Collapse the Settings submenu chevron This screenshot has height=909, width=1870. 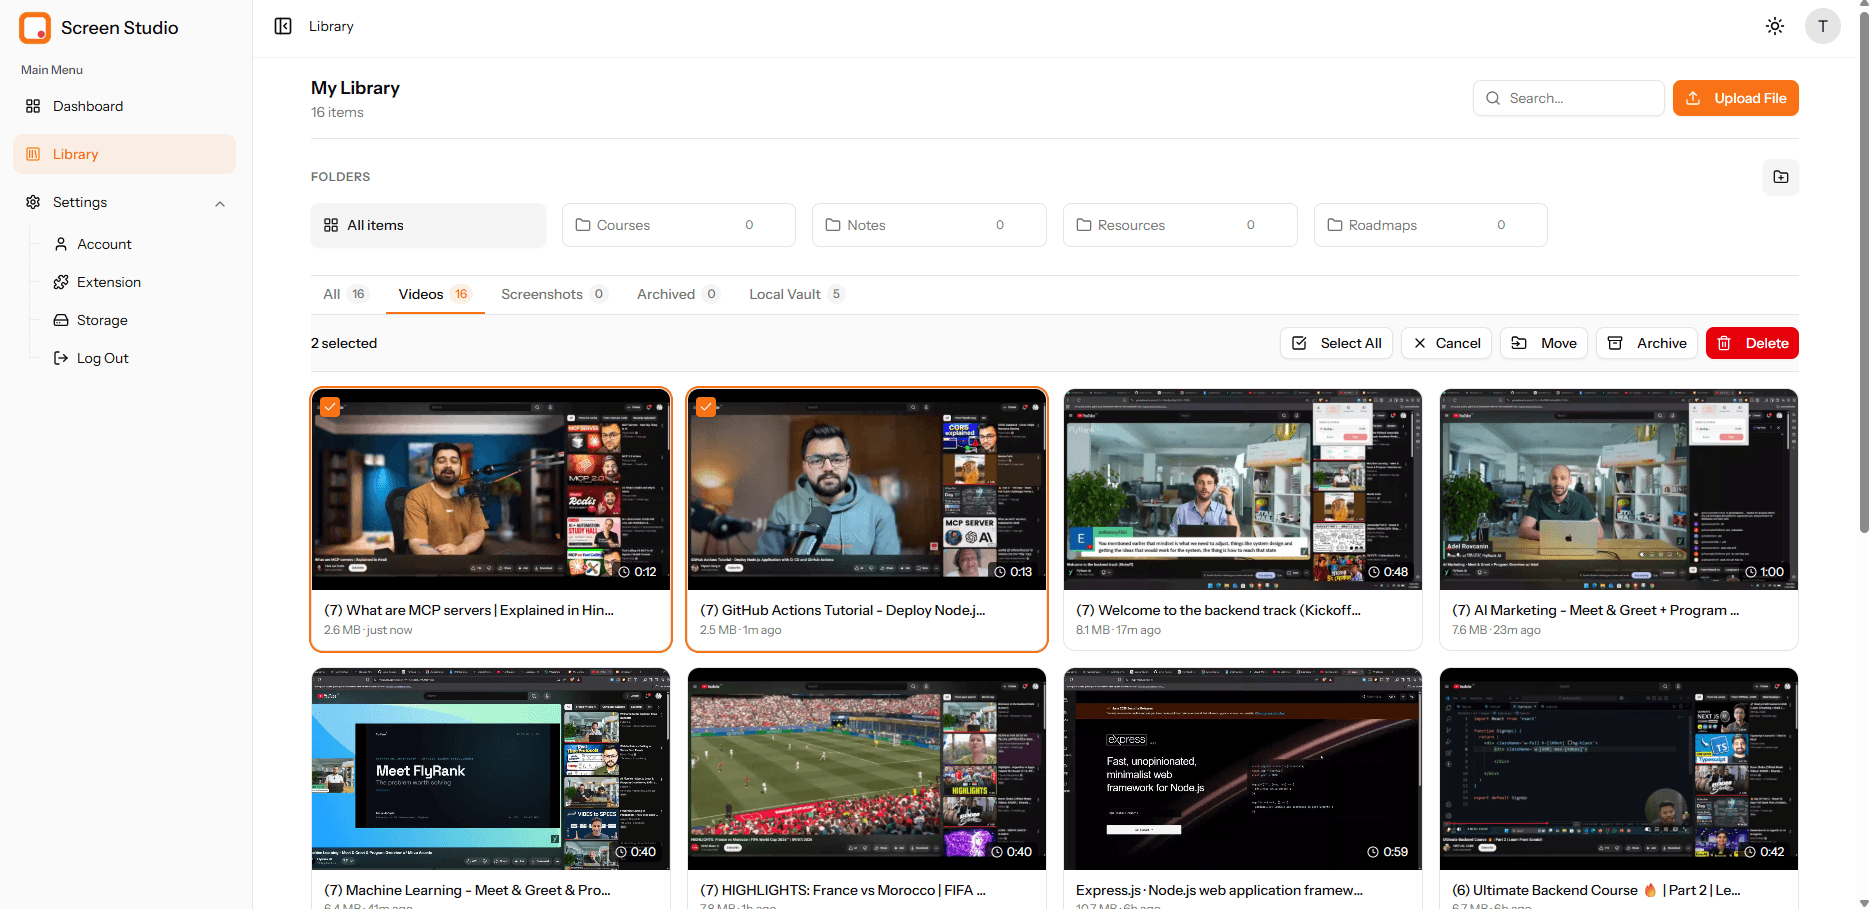click(x=220, y=203)
